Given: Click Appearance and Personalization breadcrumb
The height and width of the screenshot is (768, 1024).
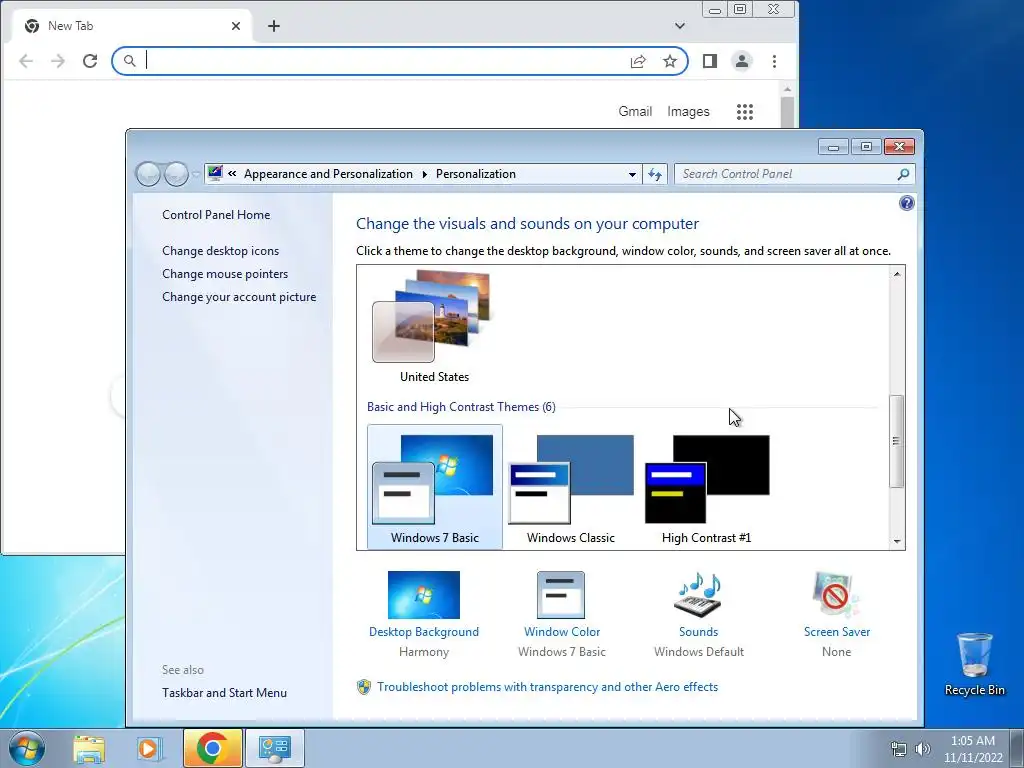Looking at the screenshot, I should 328,174.
